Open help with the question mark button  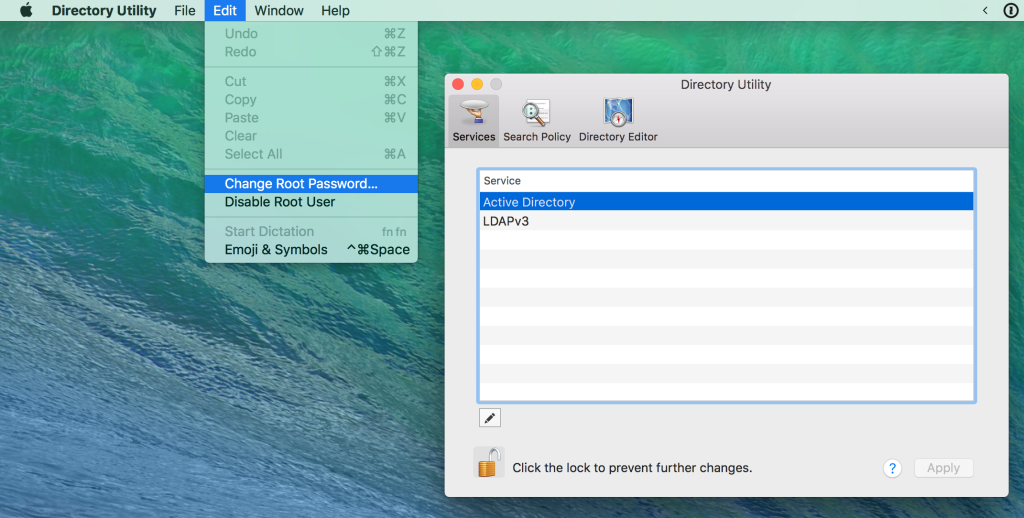(x=892, y=468)
